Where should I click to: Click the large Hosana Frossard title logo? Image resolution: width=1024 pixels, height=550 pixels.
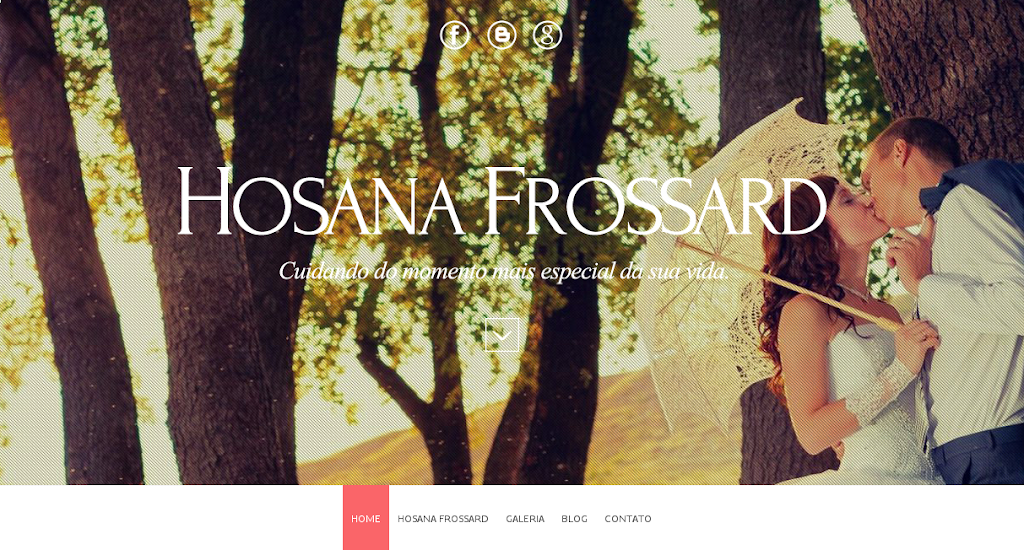pos(502,201)
